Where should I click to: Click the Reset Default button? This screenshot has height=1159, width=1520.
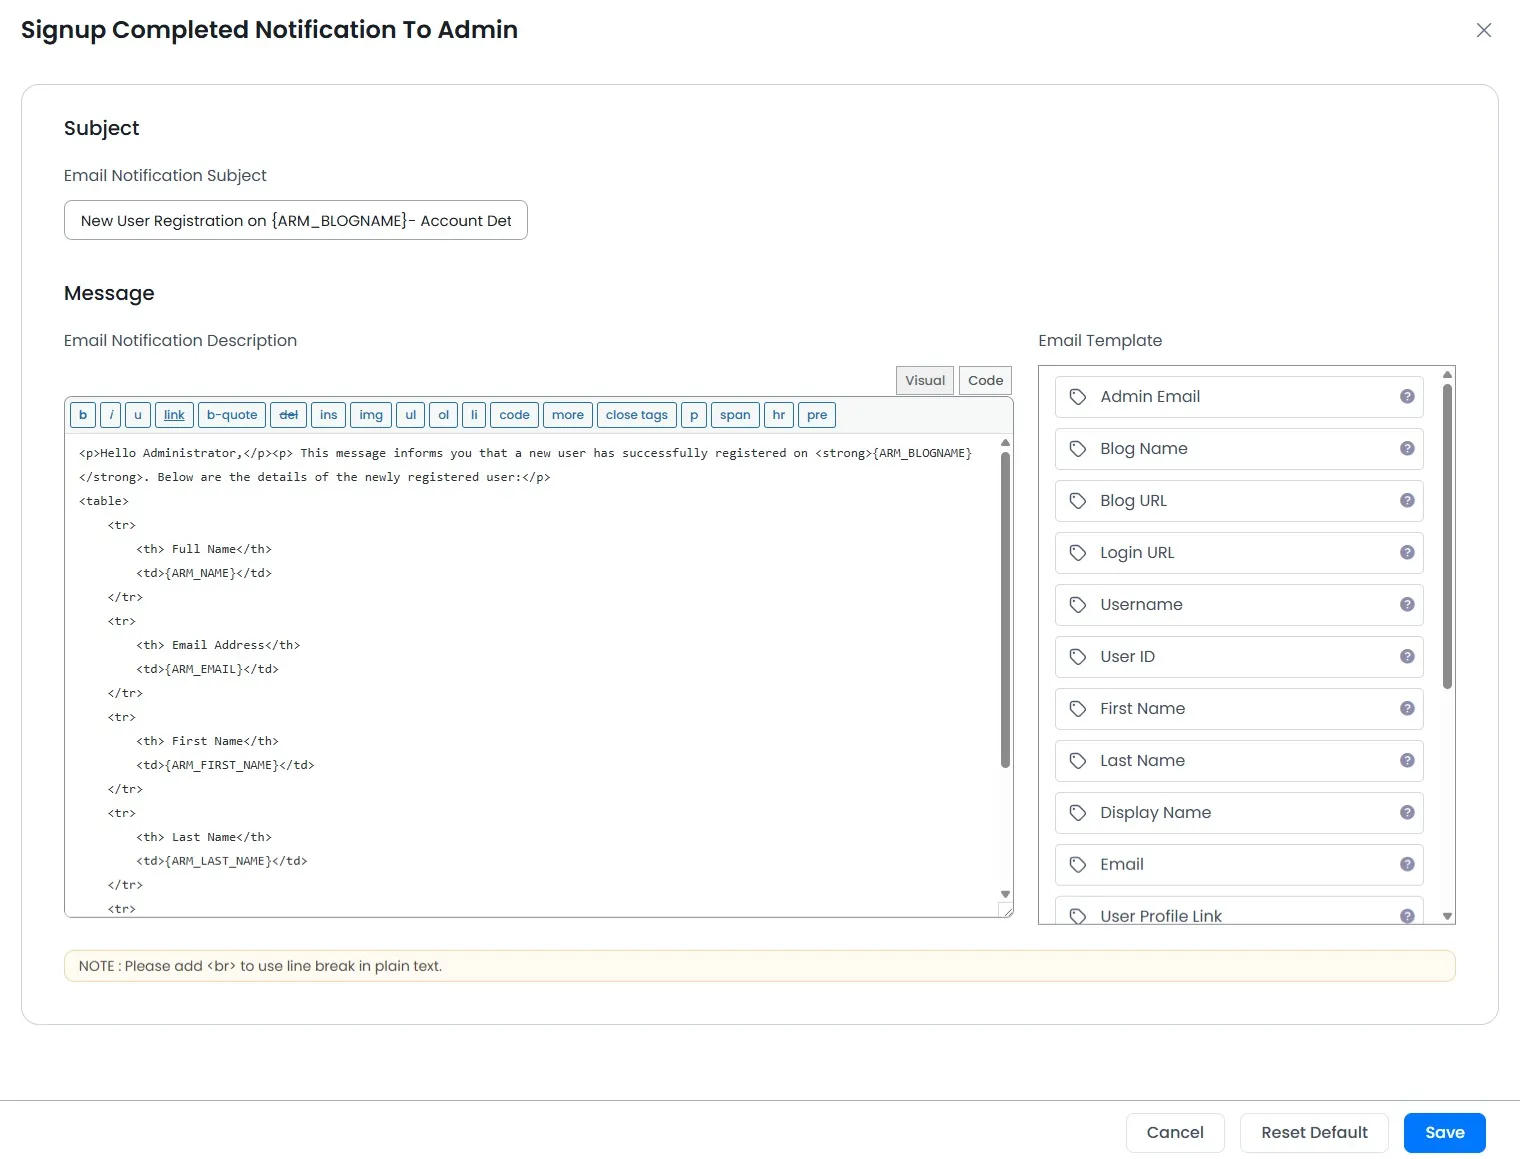(x=1314, y=1133)
